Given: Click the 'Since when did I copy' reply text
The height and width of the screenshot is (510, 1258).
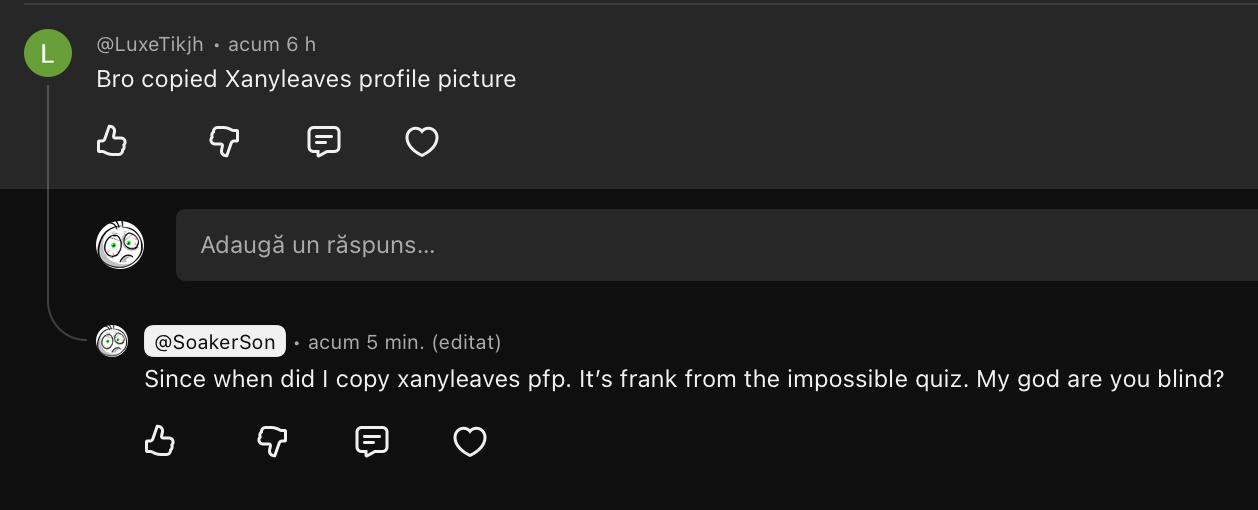Looking at the screenshot, I should pos(684,380).
